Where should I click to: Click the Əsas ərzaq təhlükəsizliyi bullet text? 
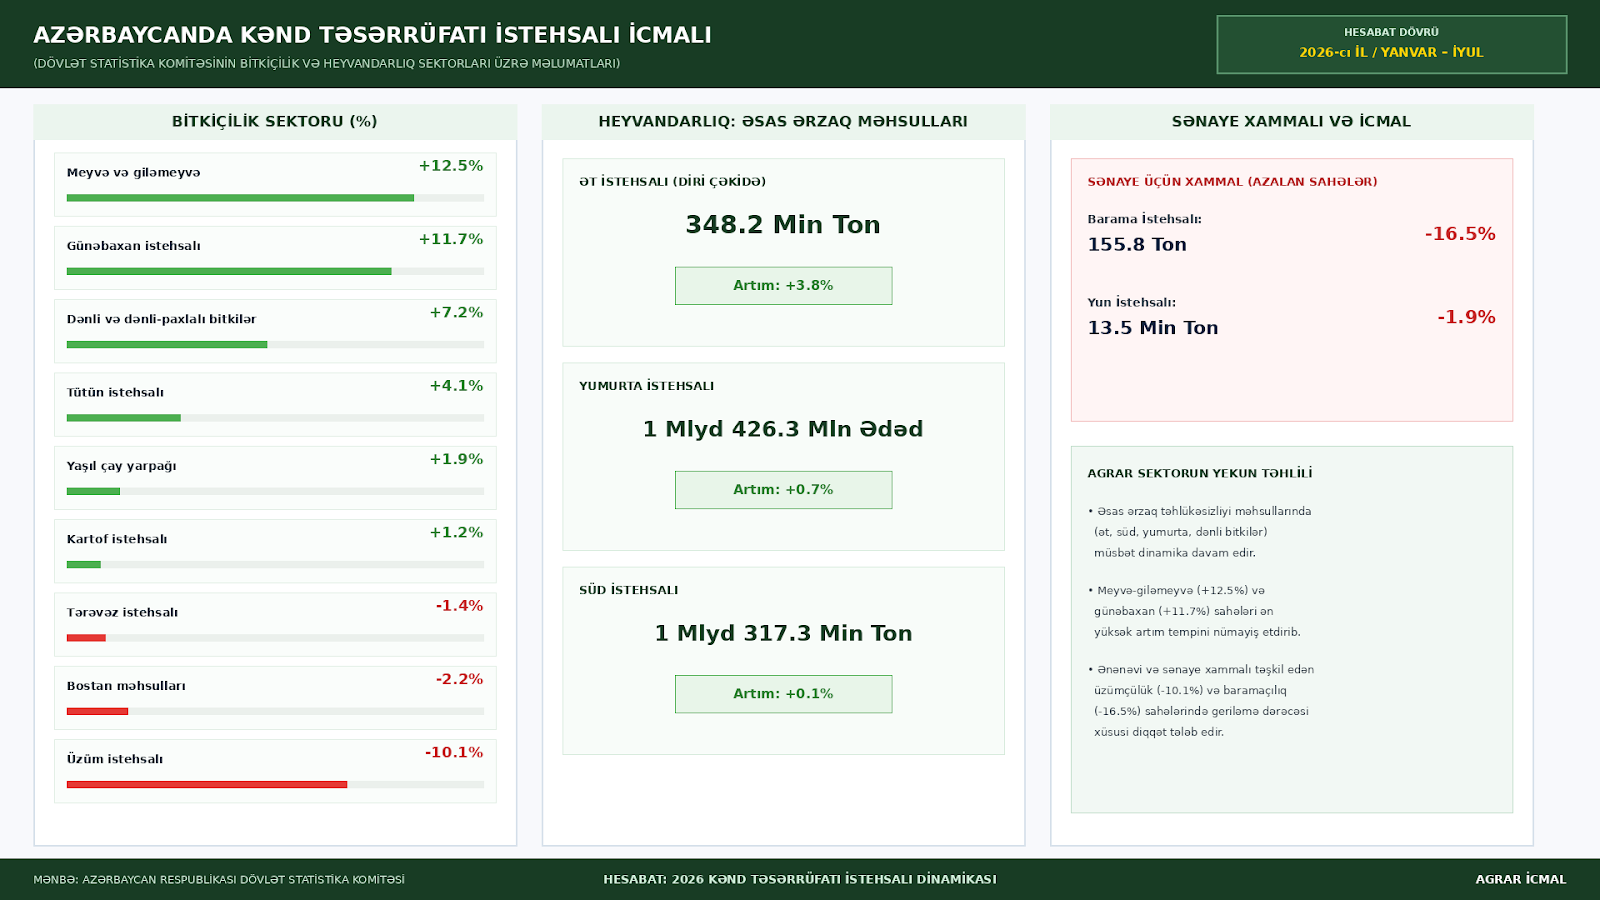1200,532
